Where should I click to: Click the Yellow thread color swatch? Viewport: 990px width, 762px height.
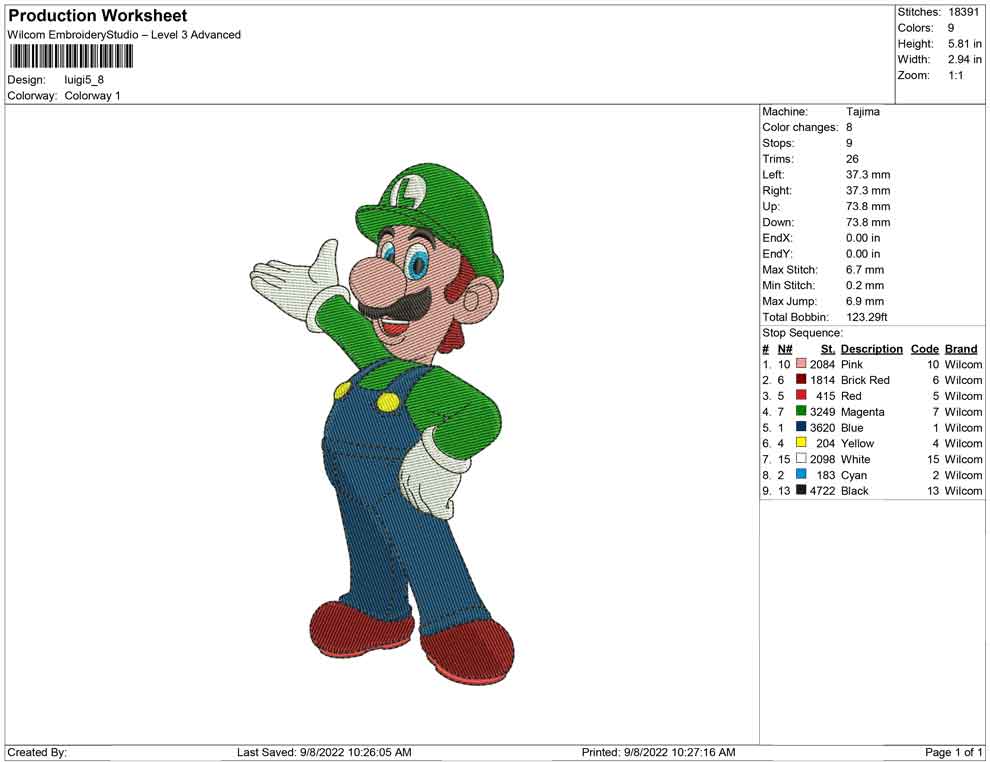pos(801,443)
